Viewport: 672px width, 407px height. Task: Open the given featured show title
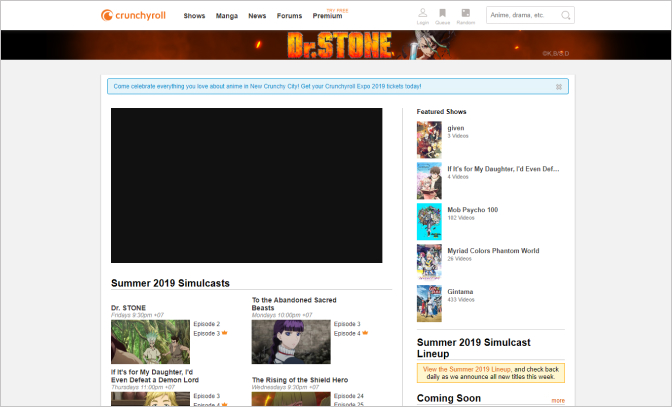point(456,128)
